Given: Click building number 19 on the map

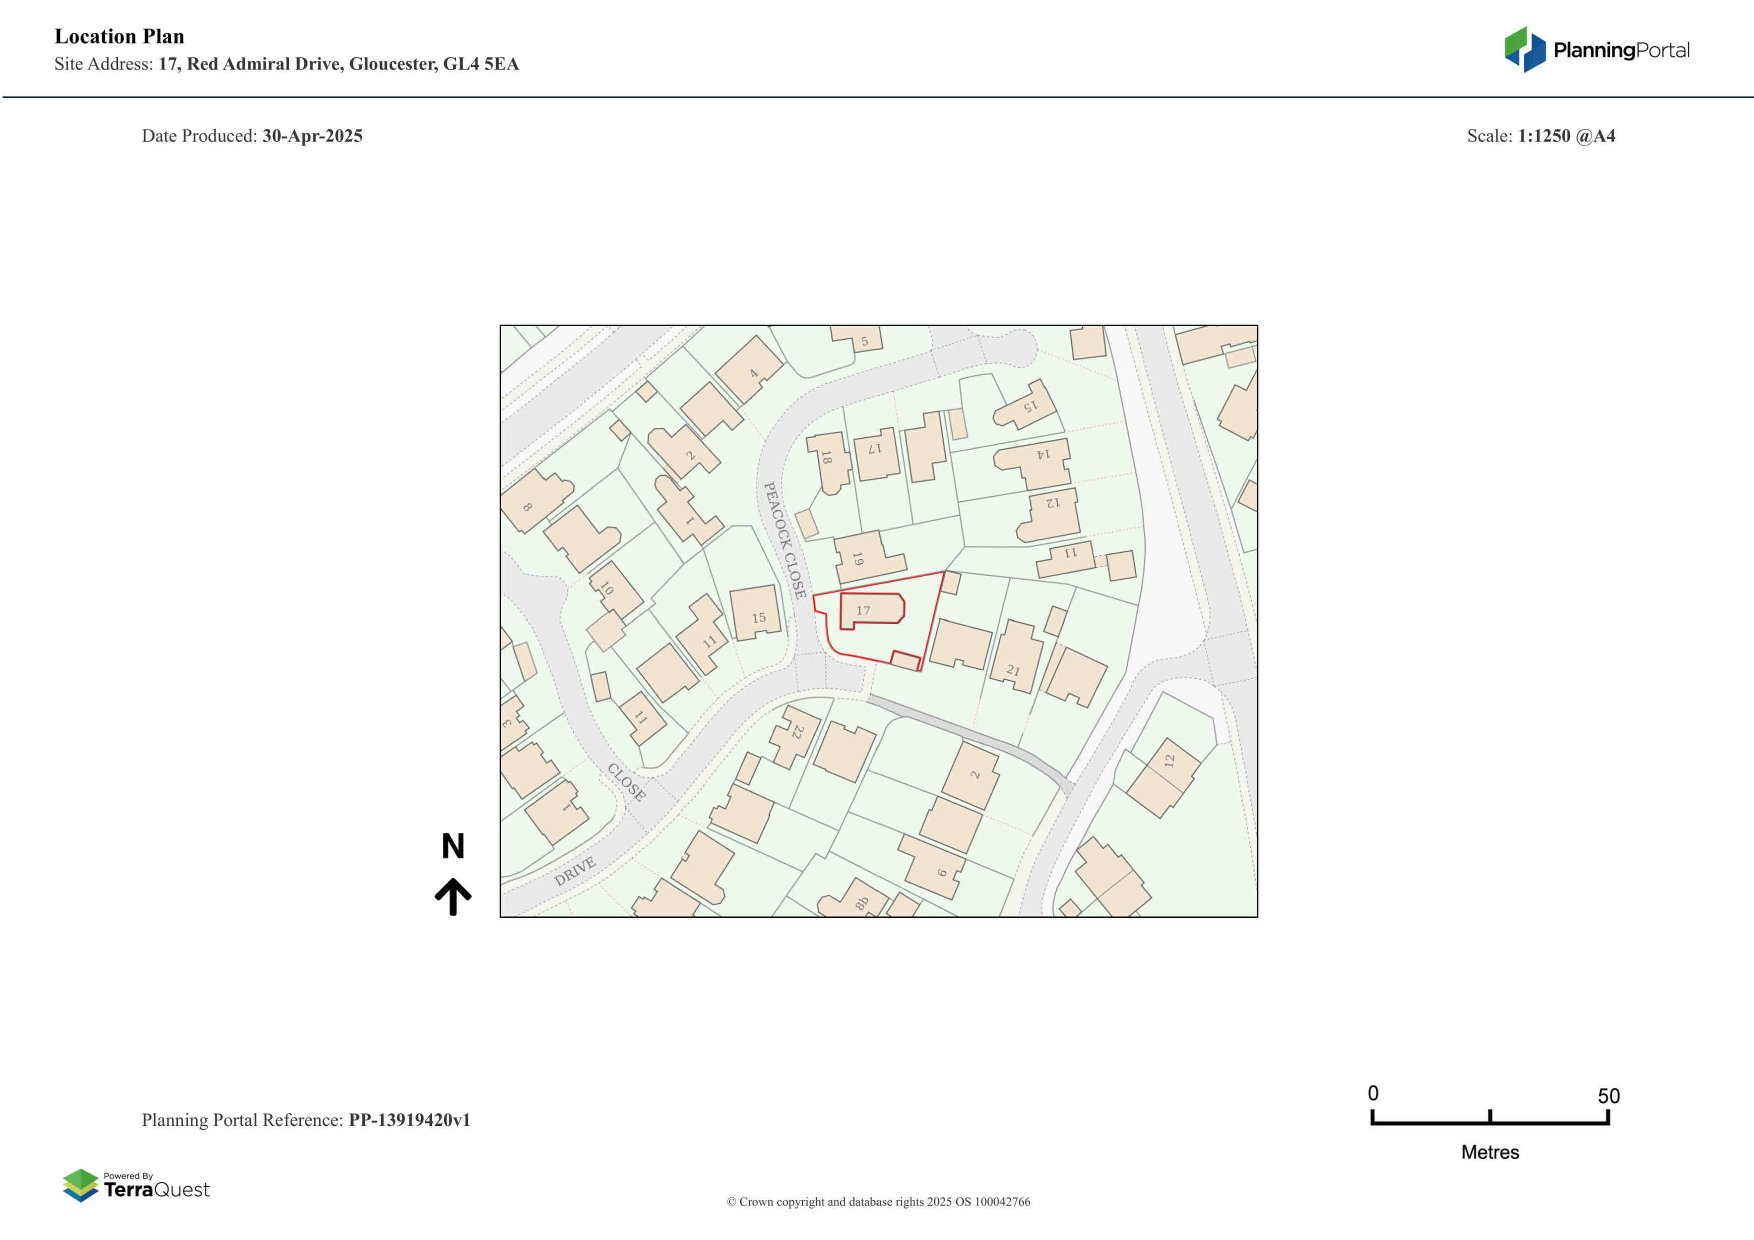Looking at the screenshot, I should click(866, 557).
